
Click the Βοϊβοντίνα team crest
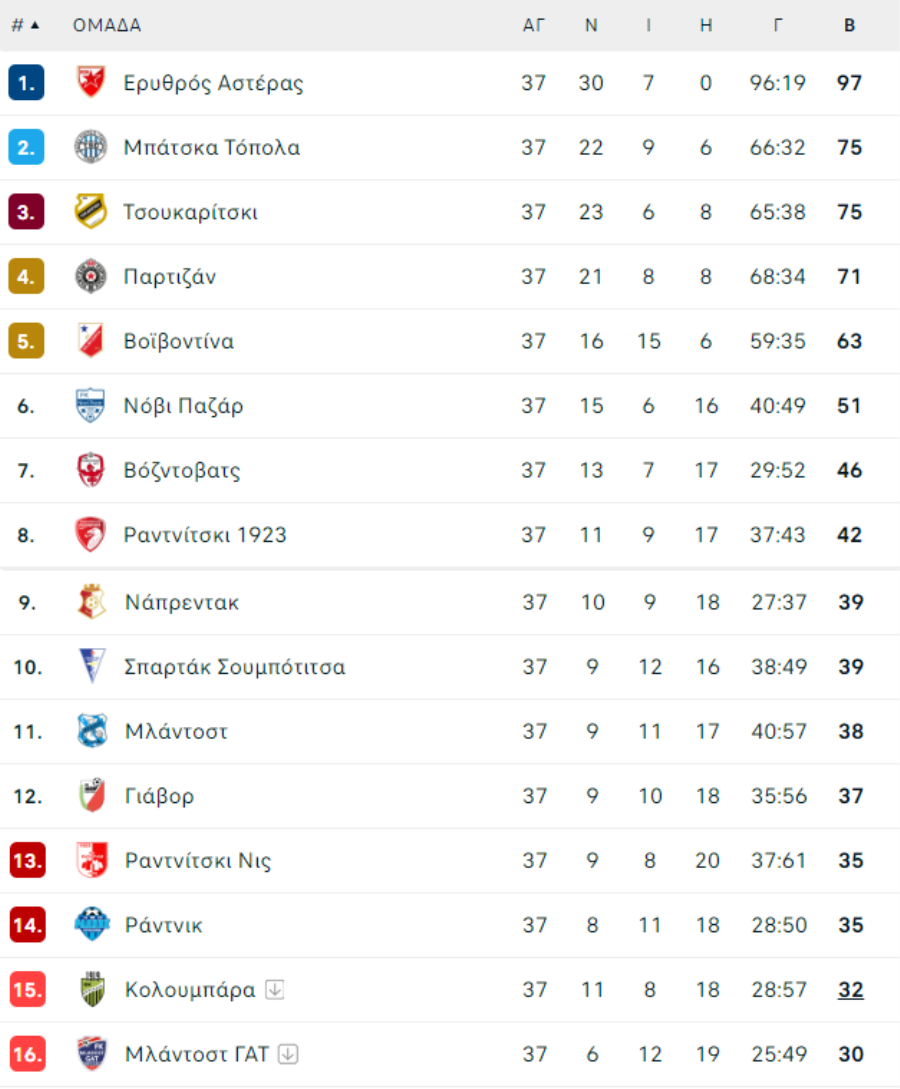coord(91,340)
